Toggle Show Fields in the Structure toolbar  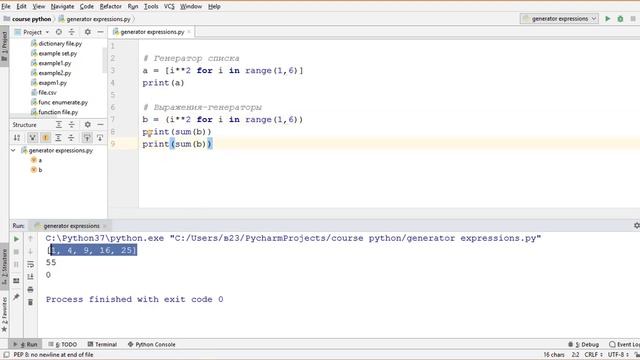click(45, 138)
